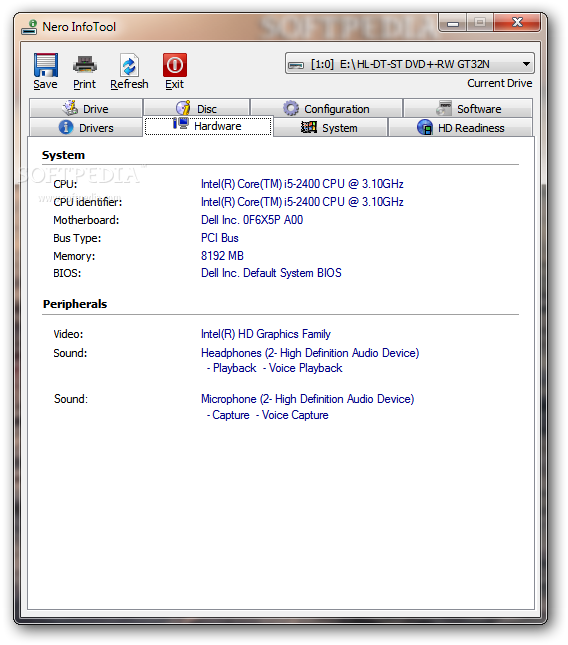This screenshot has width=568, height=645.
Task: Open the Configuration tab
Action: click(327, 109)
